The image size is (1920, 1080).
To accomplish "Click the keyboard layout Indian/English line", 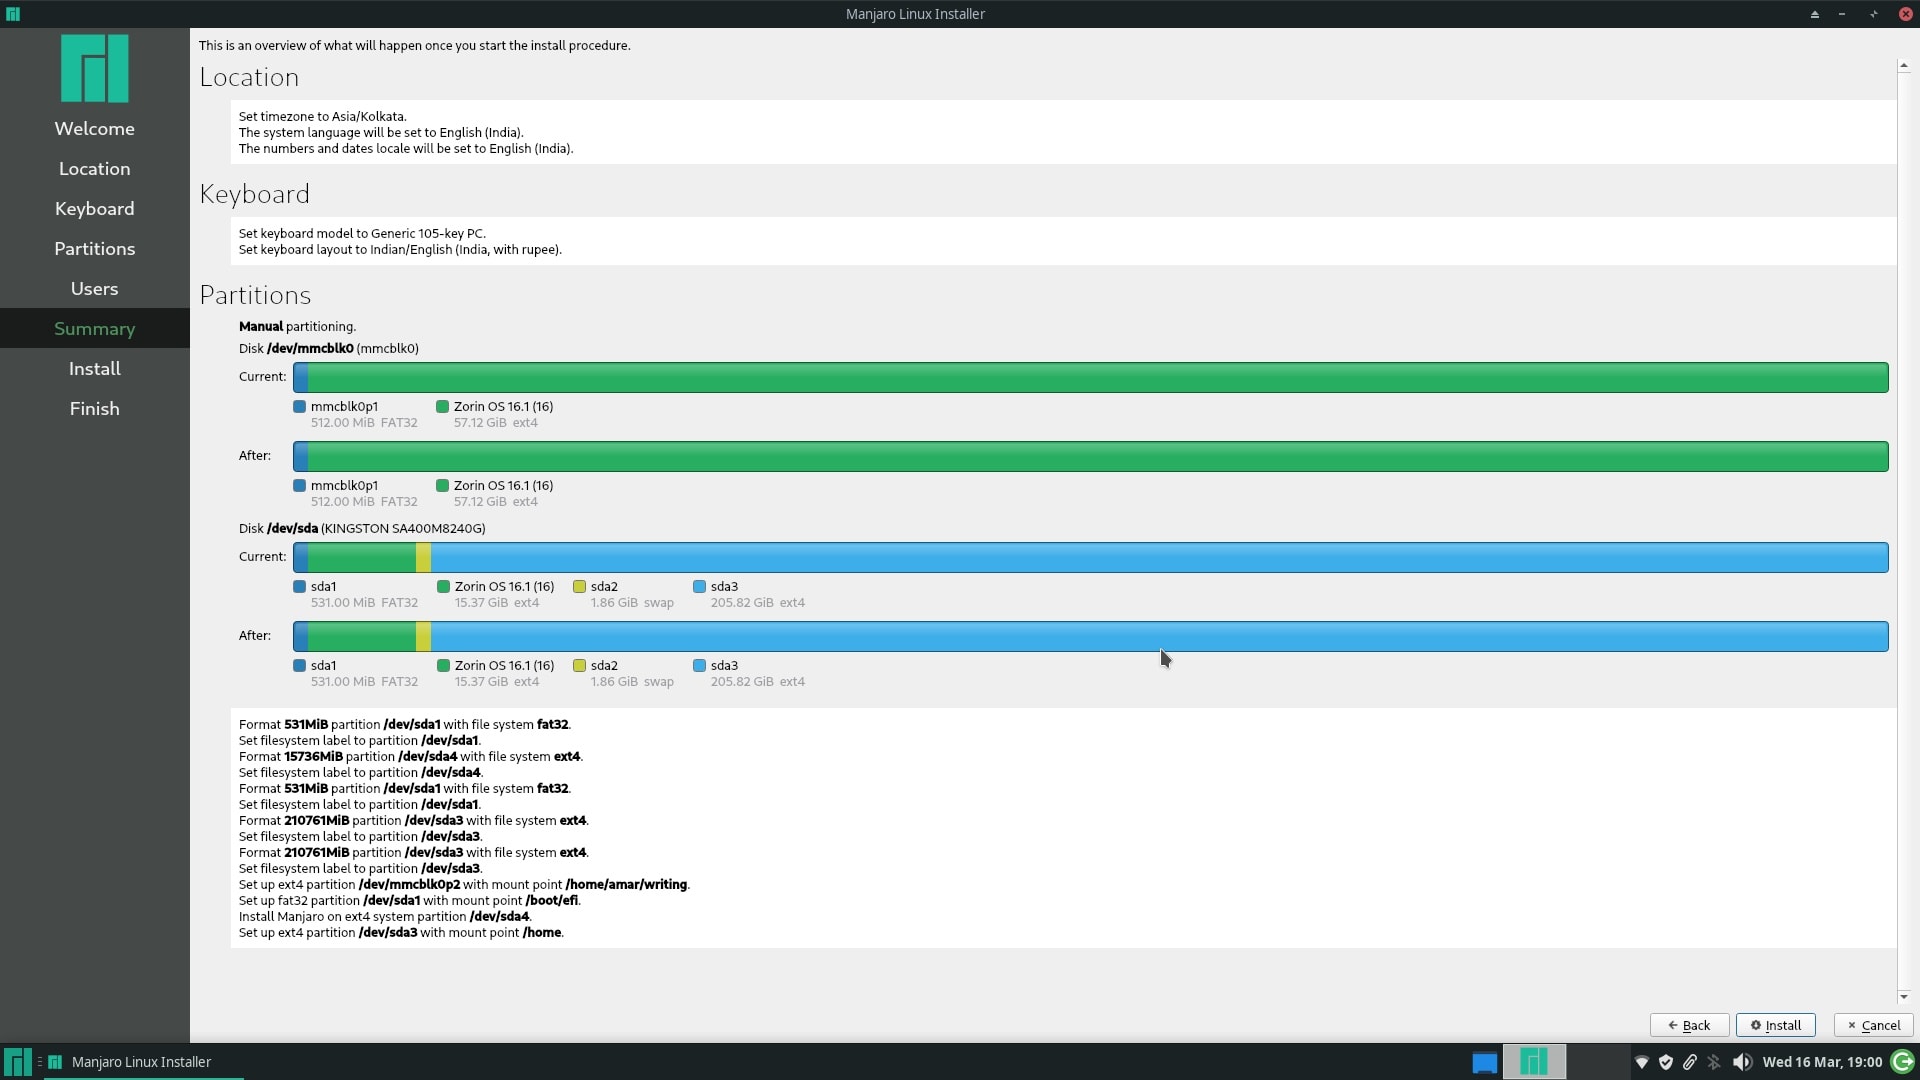I will [400, 249].
